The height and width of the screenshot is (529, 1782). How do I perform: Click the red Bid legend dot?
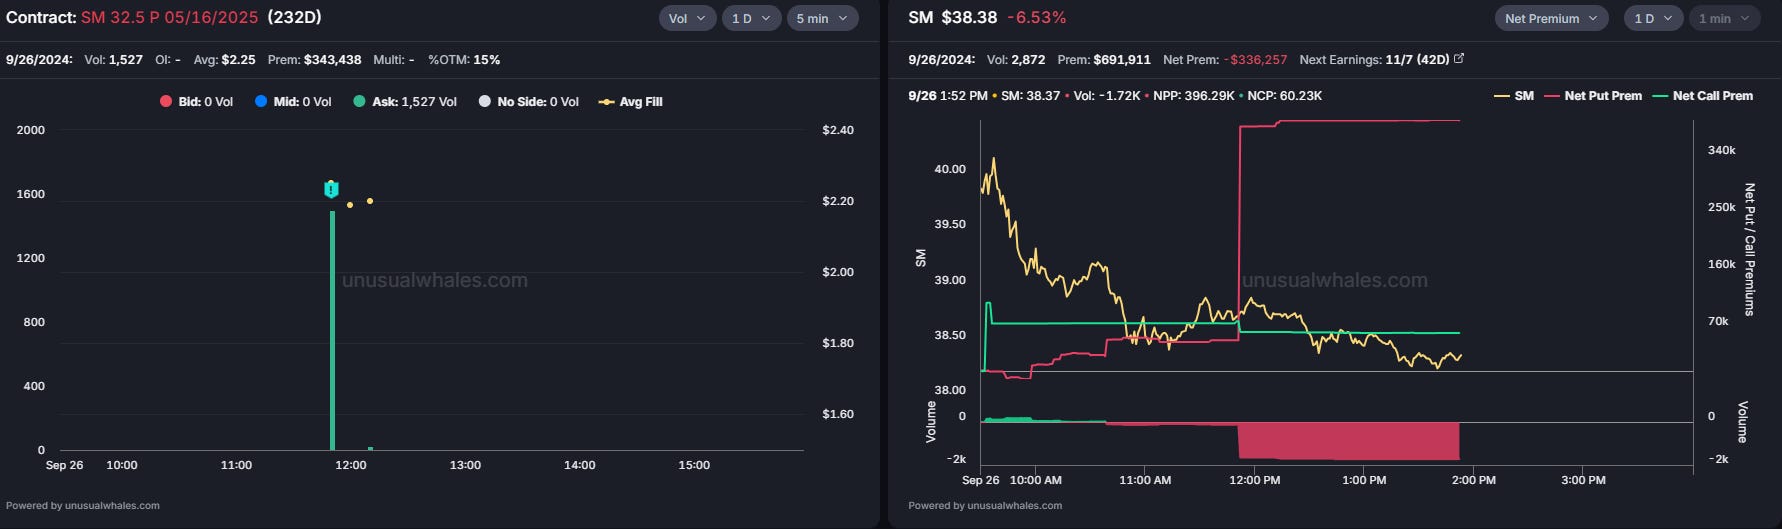tap(166, 101)
